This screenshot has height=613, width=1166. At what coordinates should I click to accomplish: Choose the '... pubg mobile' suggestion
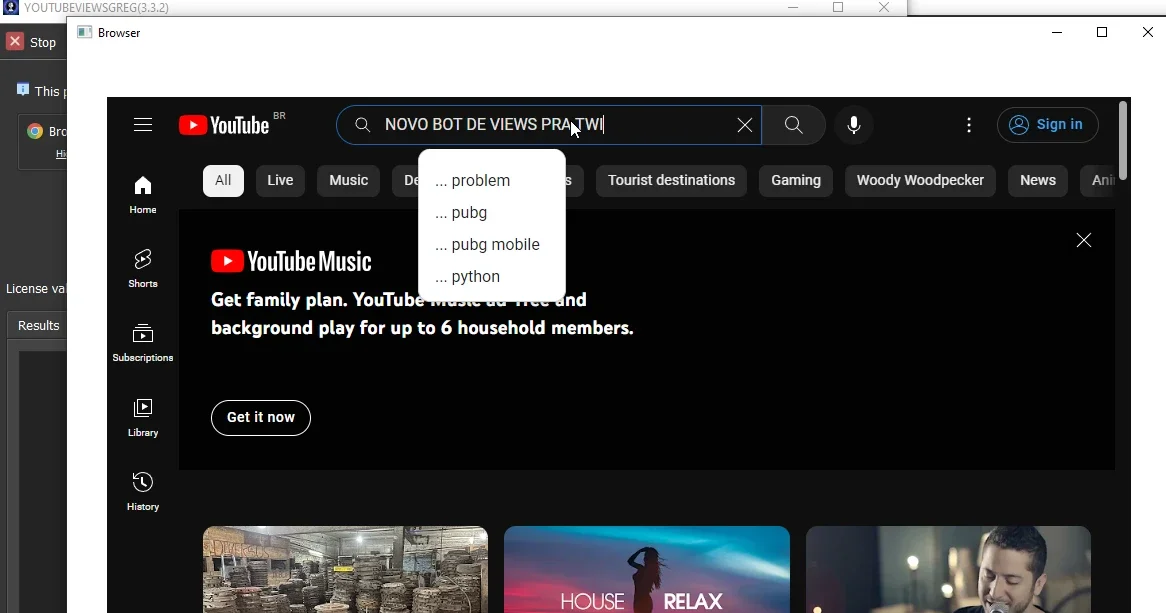pos(492,245)
